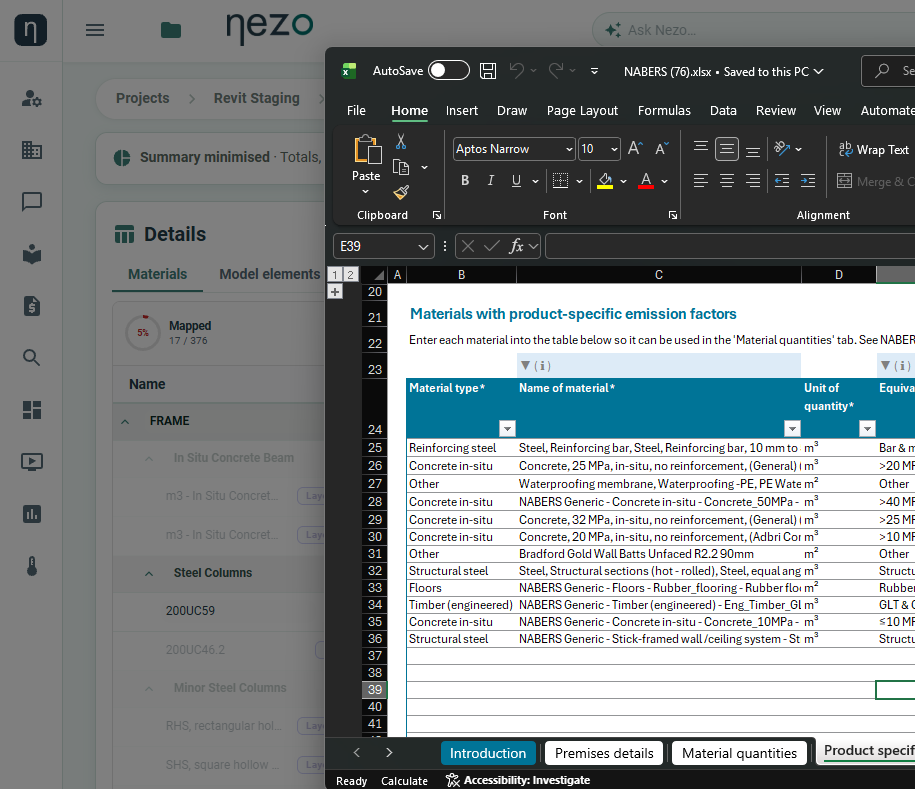Click Revit Staging breadcrumb in Nezo
Image resolution: width=915 pixels, height=789 pixels.
point(257,98)
